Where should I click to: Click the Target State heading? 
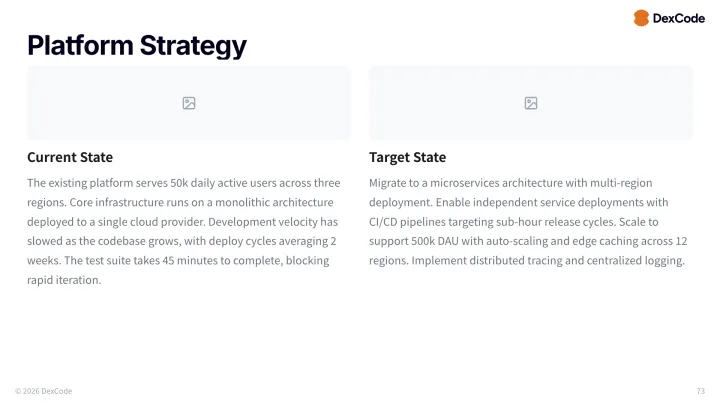(407, 157)
